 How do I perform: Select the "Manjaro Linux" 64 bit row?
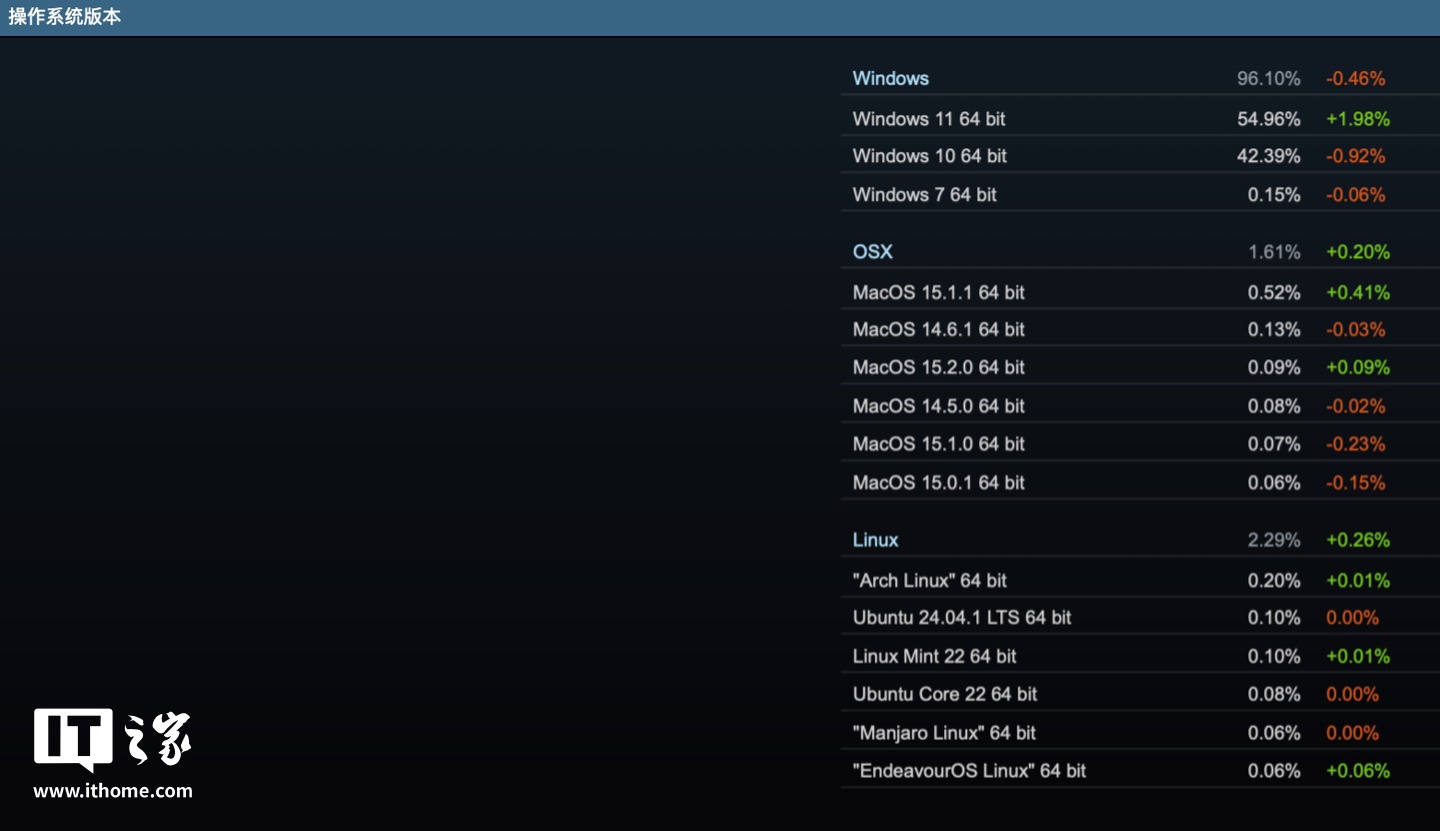pos(1140,732)
